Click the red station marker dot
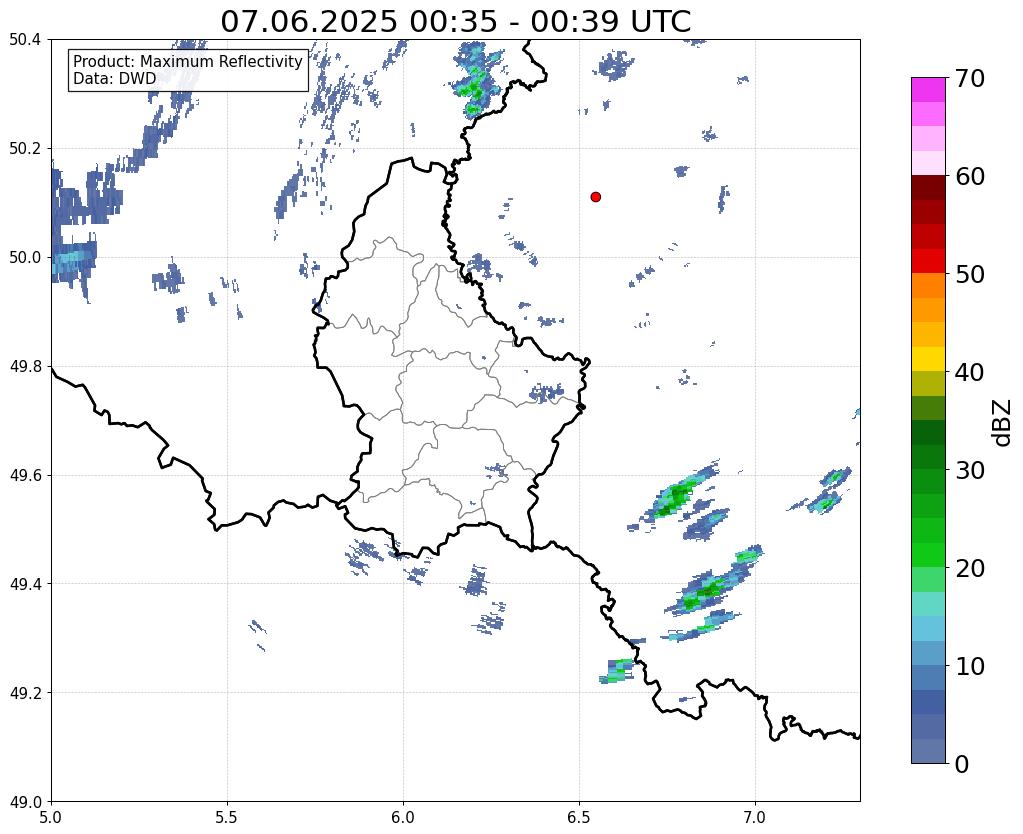 596,196
